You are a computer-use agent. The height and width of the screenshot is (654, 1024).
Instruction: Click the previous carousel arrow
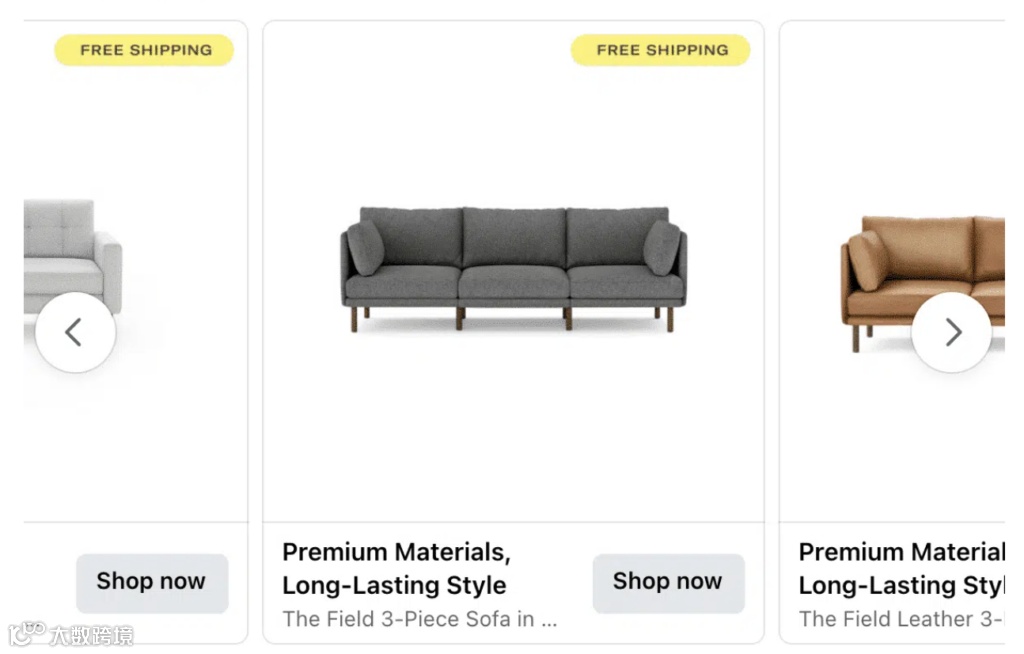(75, 333)
